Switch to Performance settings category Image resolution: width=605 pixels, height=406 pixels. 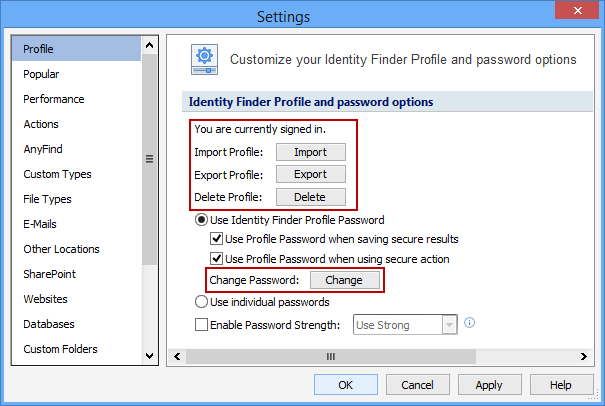(x=54, y=99)
